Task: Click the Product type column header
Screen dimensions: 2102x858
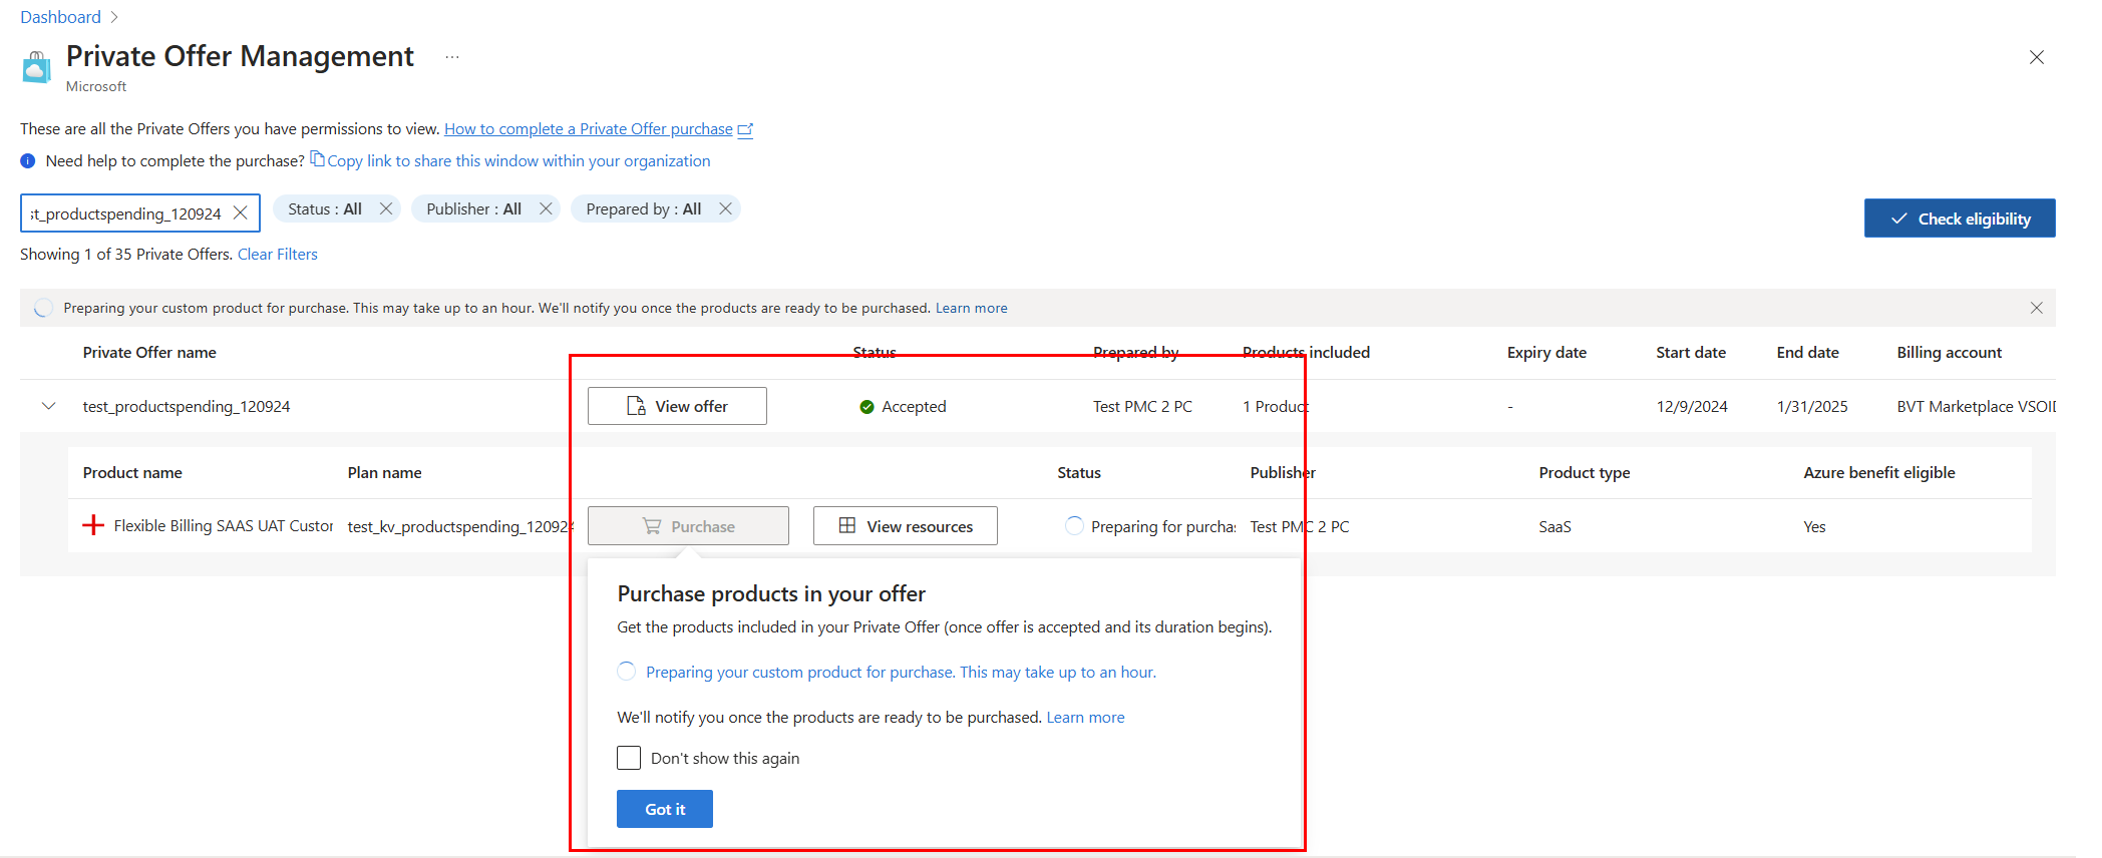Action: pos(1584,472)
